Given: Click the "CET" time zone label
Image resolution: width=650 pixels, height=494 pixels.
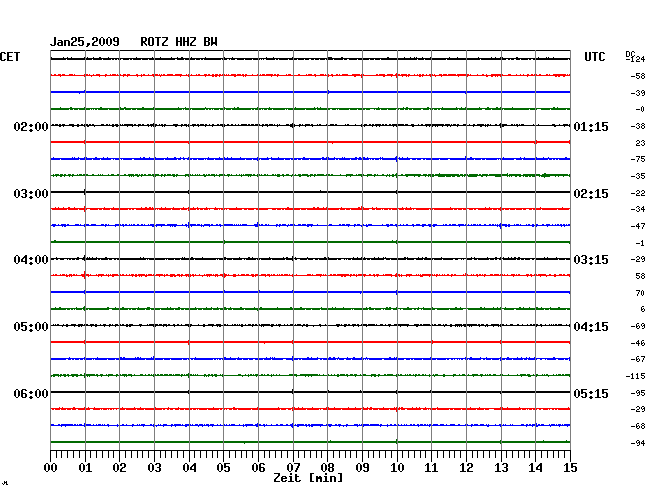Looking at the screenshot, I should 10,57.
